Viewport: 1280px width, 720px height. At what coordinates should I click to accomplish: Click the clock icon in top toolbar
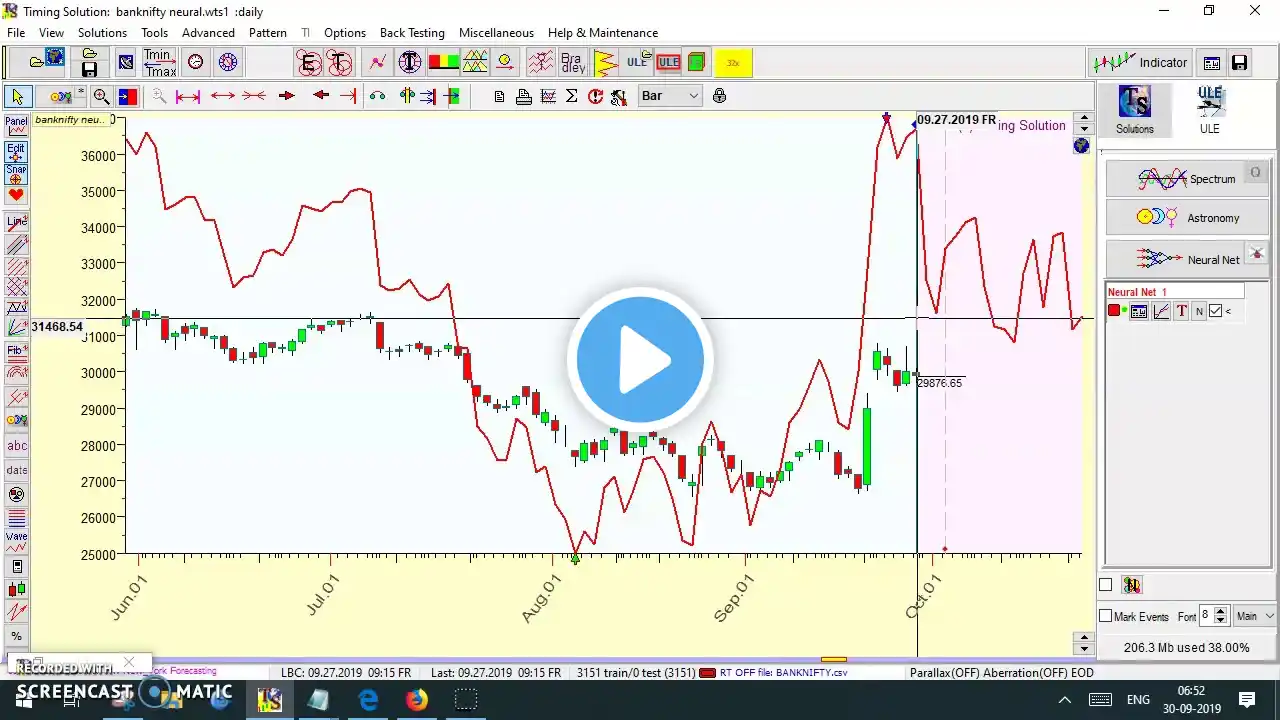tap(196, 62)
